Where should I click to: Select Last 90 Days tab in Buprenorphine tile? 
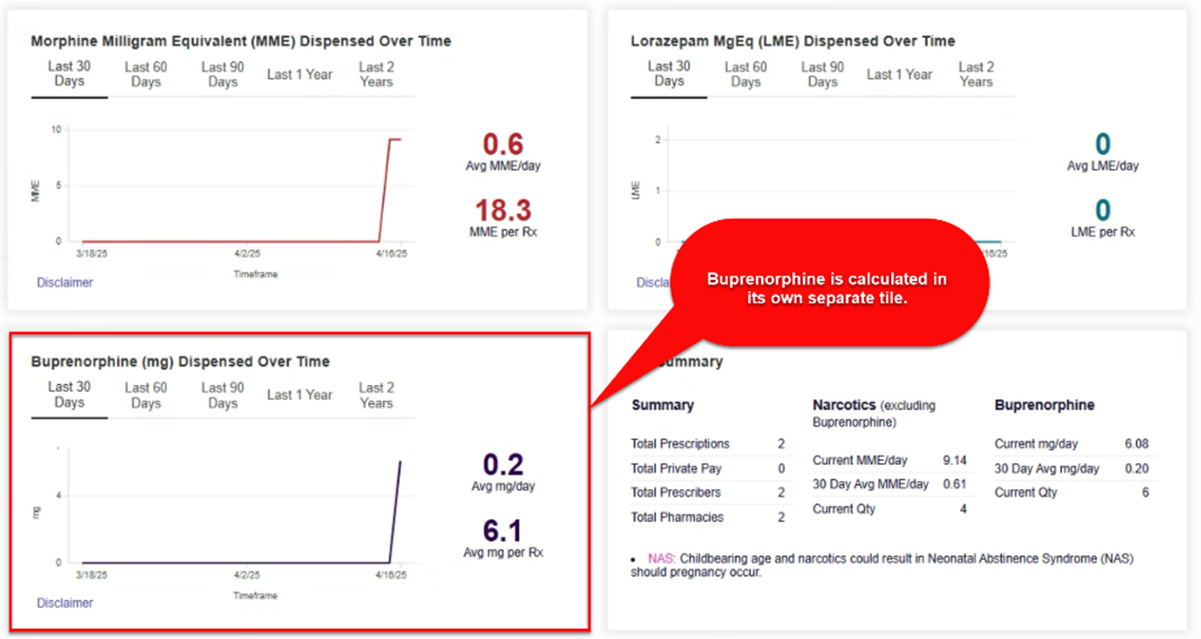click(x=223, y=395)
